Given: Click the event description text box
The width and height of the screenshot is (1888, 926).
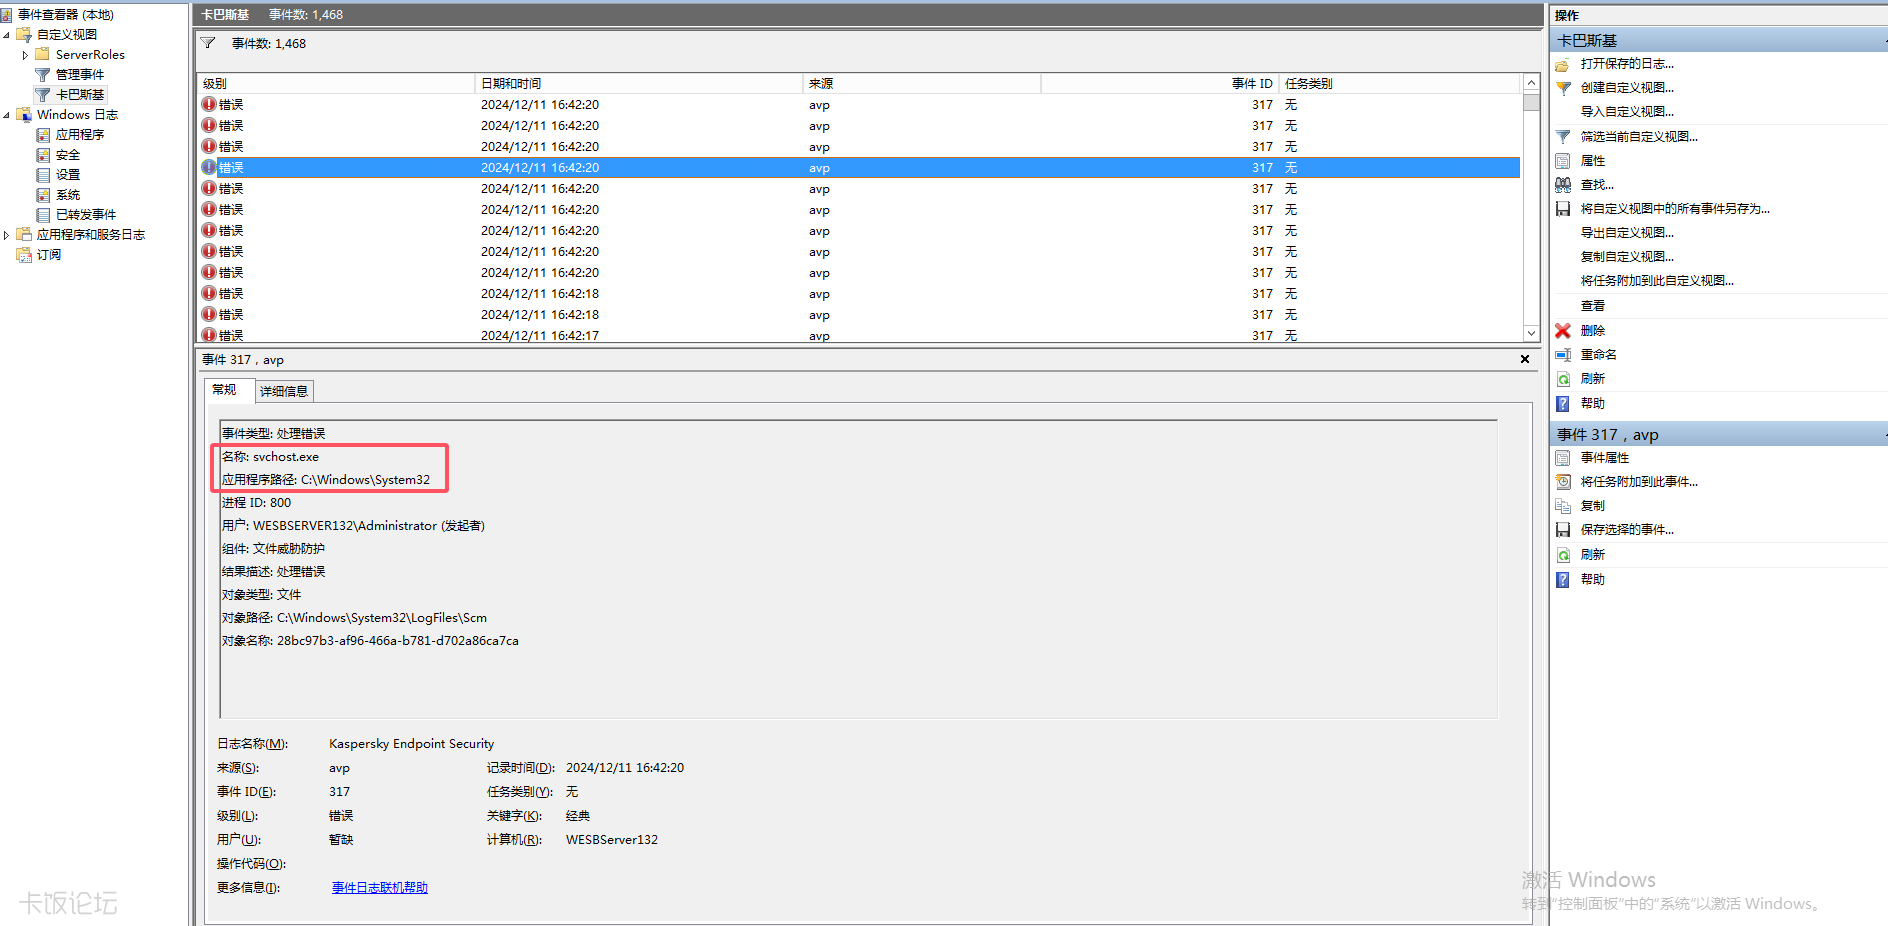Looking at the screenshot, I should [x=859, y=568].
